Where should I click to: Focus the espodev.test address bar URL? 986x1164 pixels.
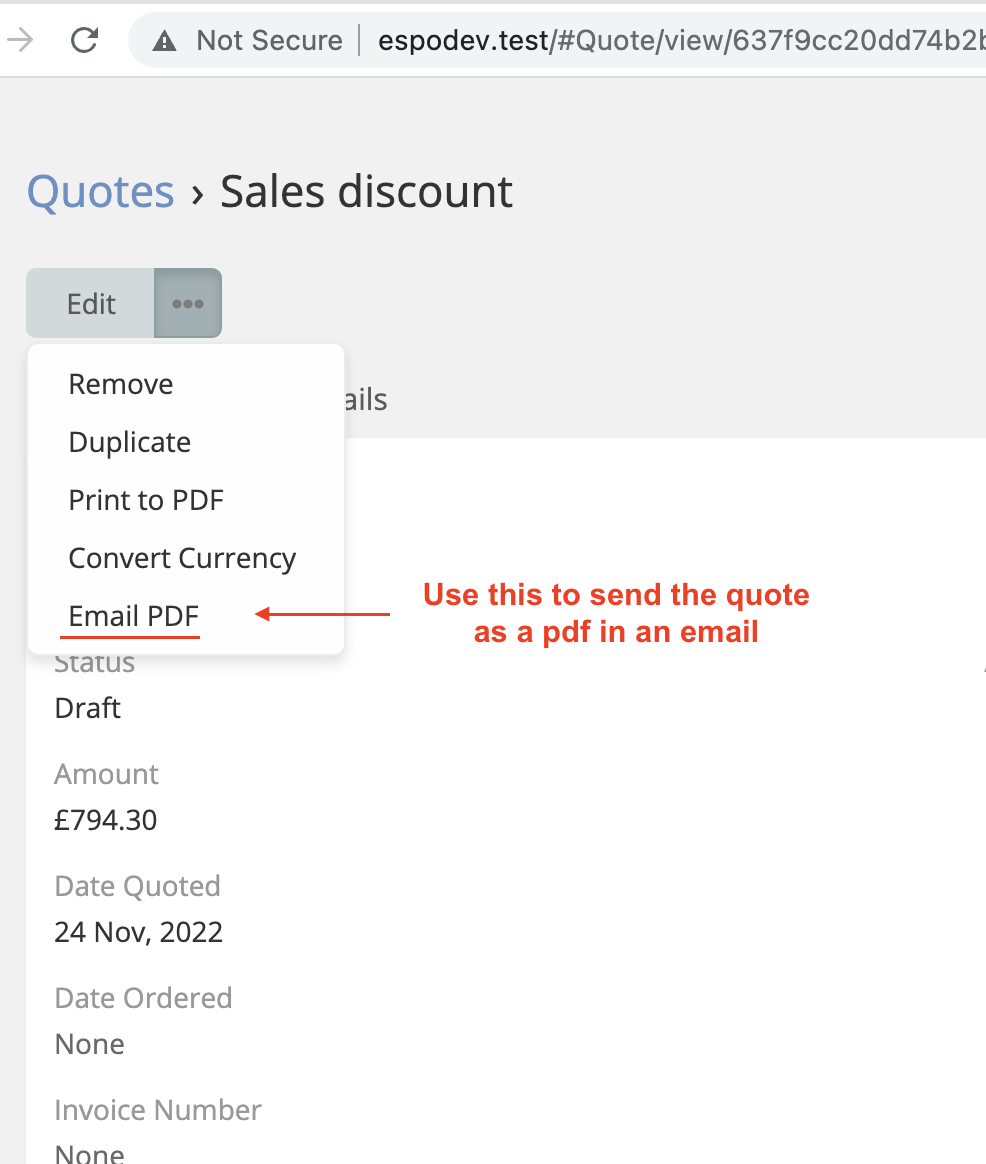pos(680,41)
